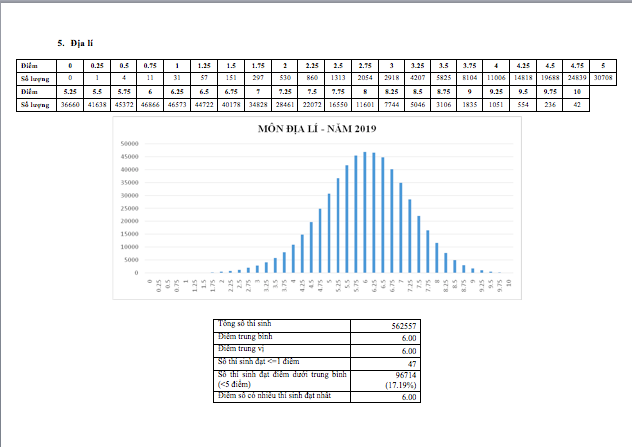This screenshot has height=447, width=632.
Task: Click the cell showing 36660
Action: (x=70, y=105)
